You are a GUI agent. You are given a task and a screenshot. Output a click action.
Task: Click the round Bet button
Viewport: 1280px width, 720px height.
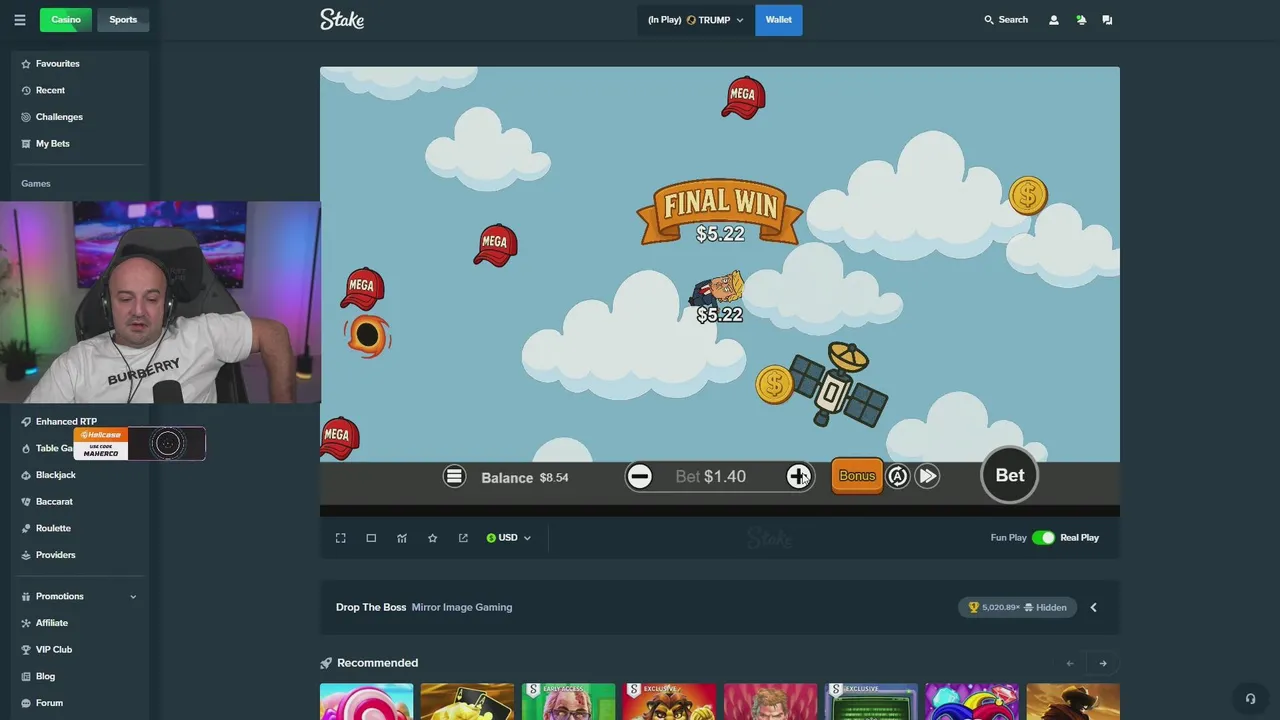[1009, 475]
